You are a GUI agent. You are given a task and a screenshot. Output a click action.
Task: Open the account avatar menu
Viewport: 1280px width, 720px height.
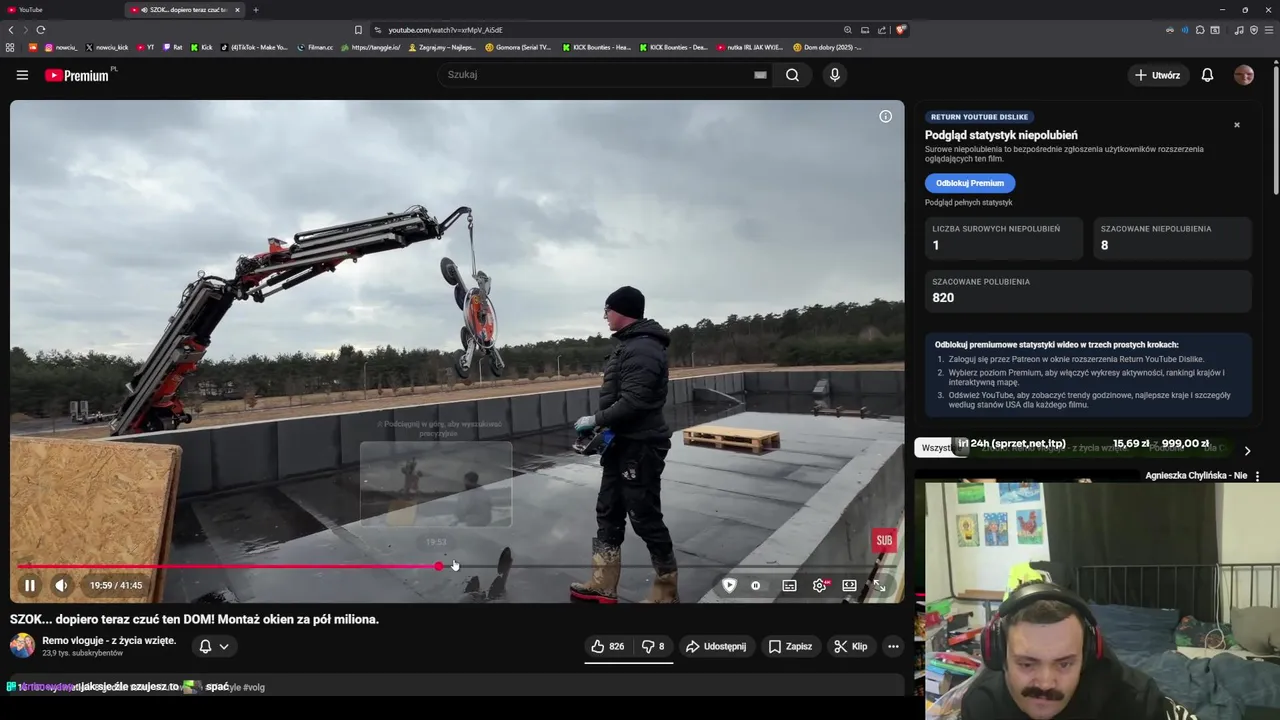(x=1244, y=75)
